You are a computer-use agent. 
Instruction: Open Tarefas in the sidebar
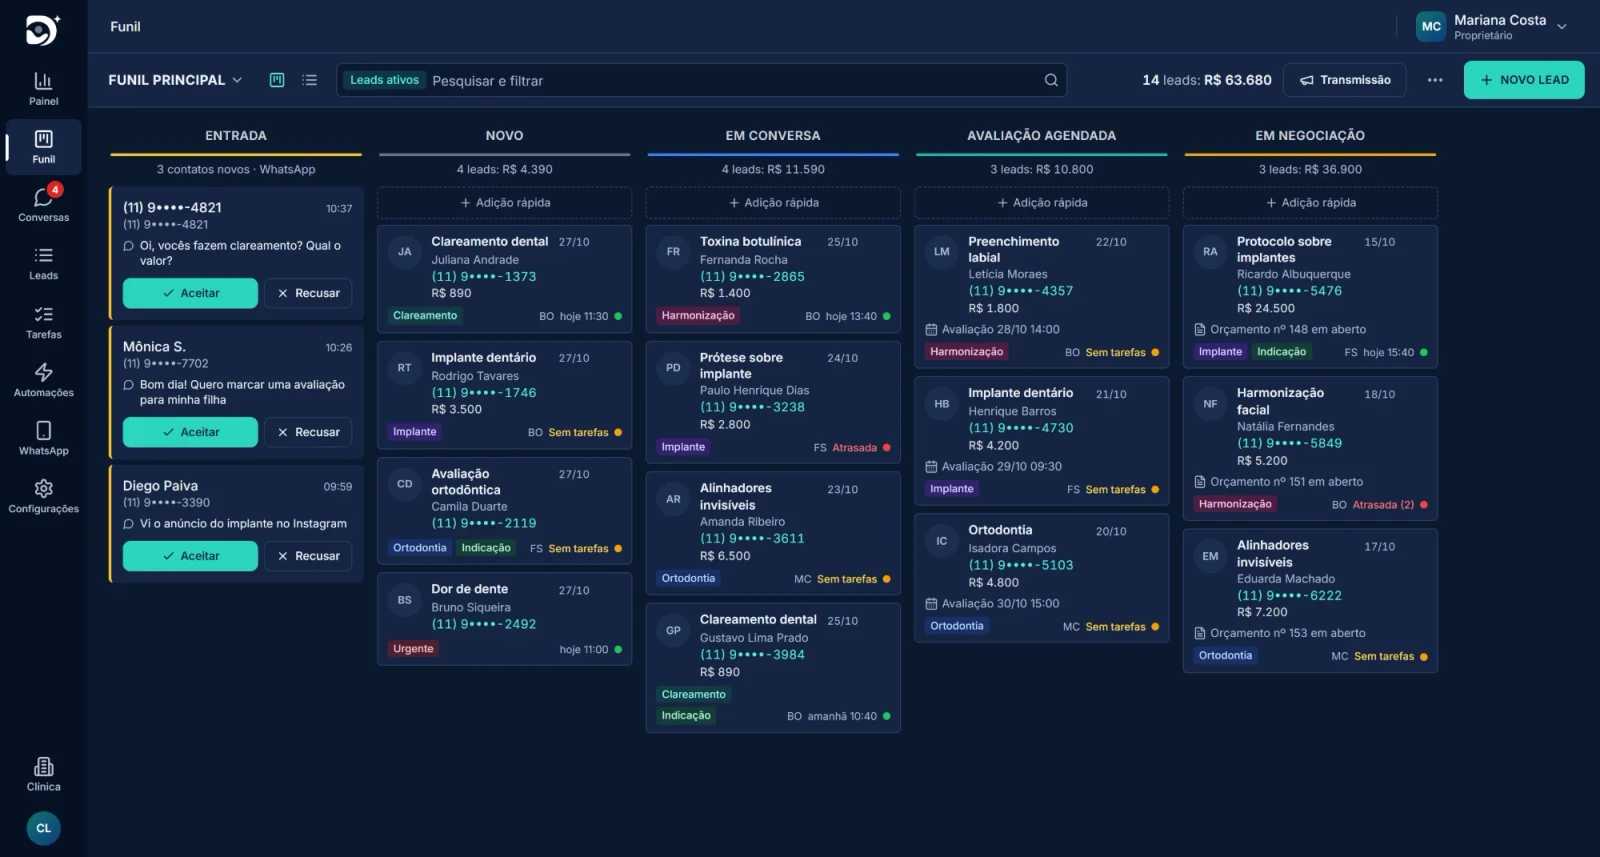43,322
